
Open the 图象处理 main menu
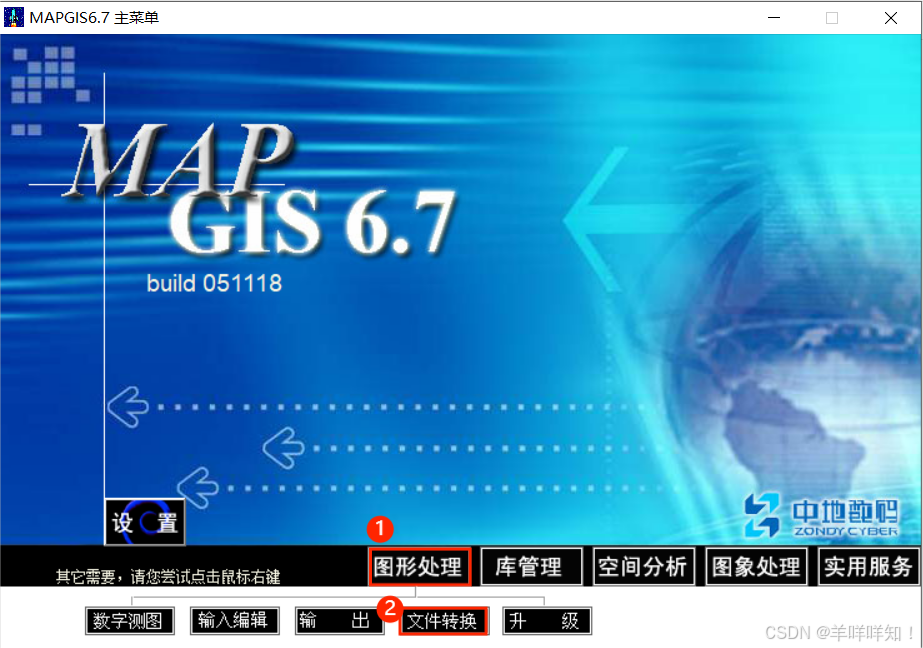pyautogui.click(x=756, y=567)
